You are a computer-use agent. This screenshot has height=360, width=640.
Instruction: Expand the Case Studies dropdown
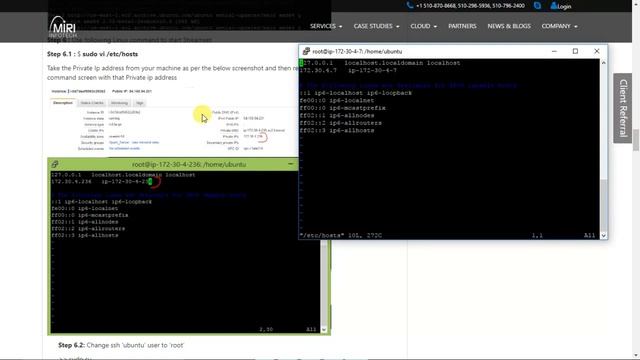click(x=376, y=26)
